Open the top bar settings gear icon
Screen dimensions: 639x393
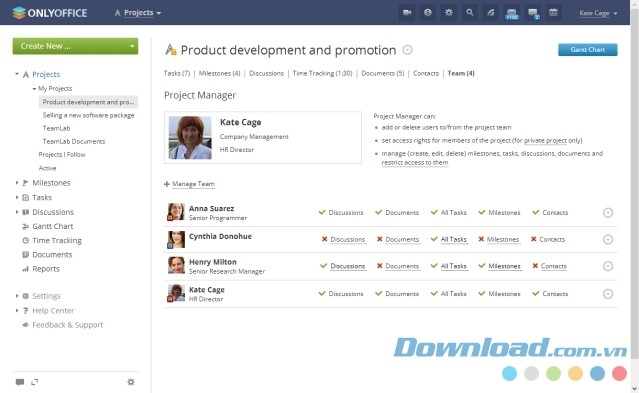(449, 13)
